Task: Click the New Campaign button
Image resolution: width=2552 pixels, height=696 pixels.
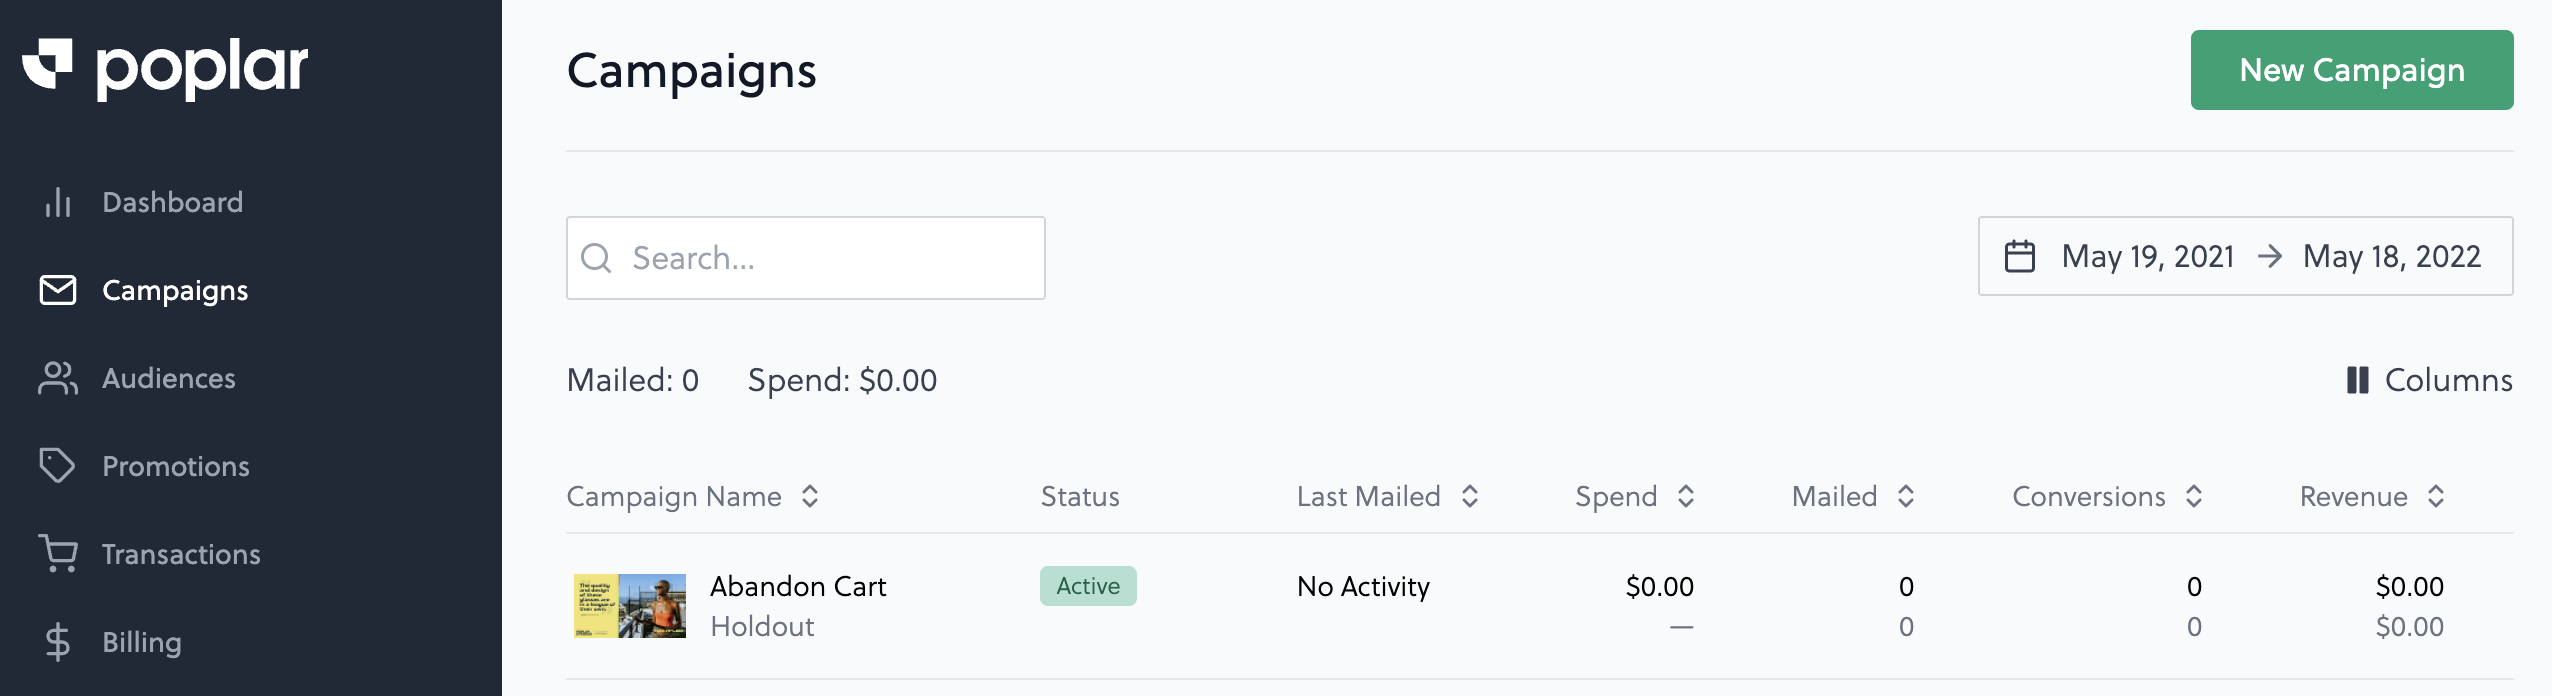Action: pyautogui.click(x=2352, y=70)
